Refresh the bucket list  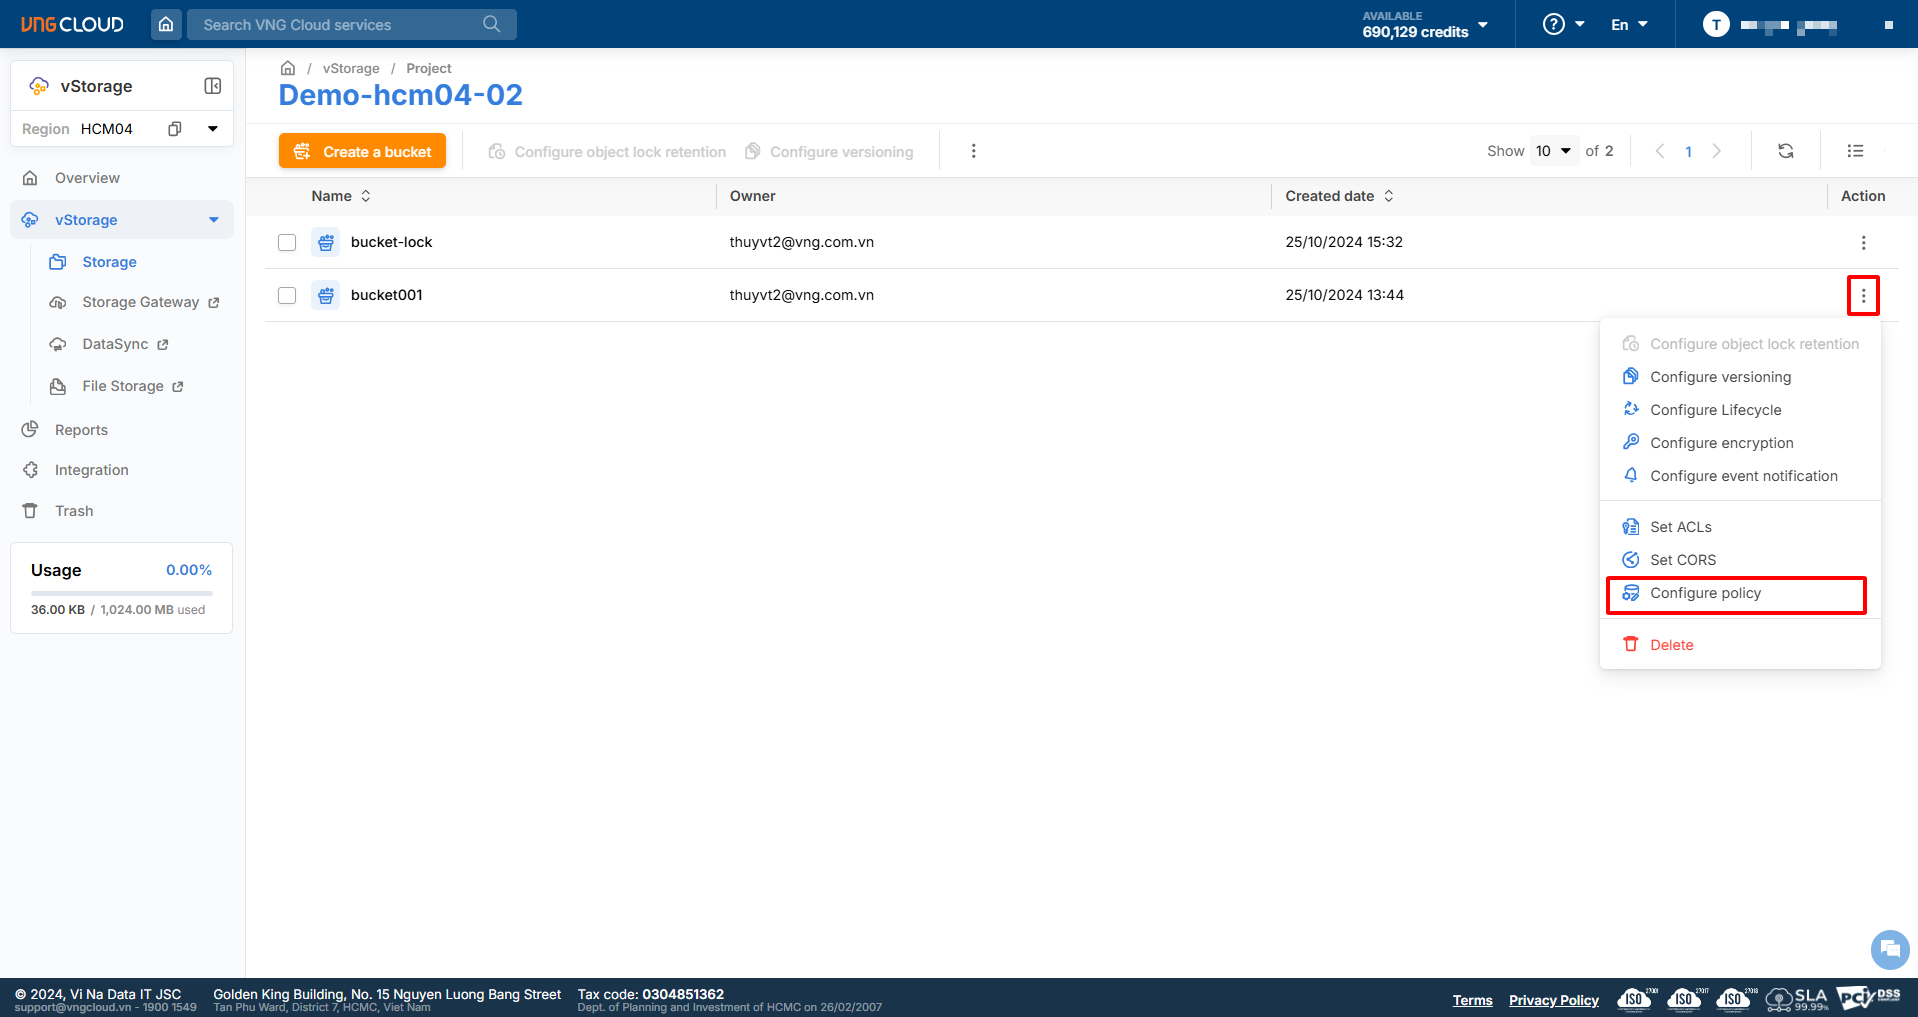(x=1785, y=151)
